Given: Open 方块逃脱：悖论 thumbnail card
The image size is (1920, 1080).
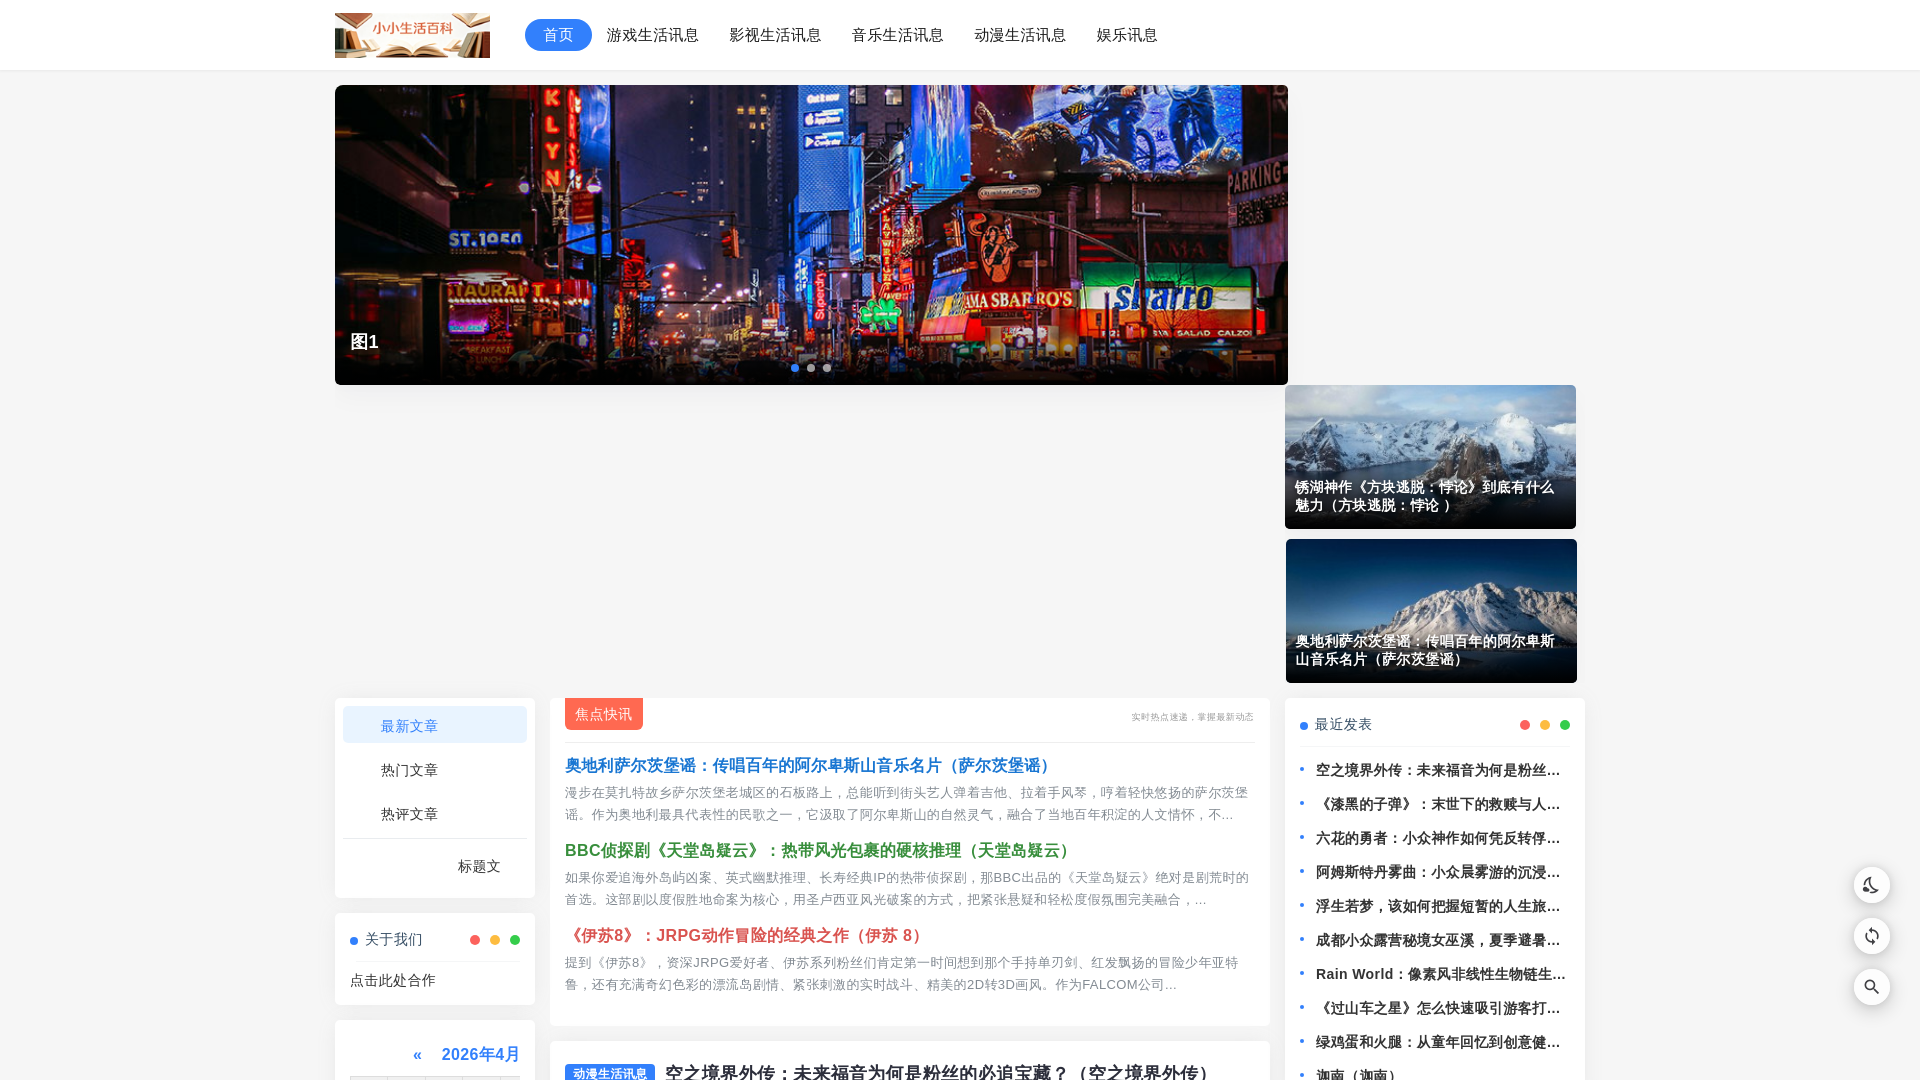Looking at the screenshot, I should (x=1430, y=457).
